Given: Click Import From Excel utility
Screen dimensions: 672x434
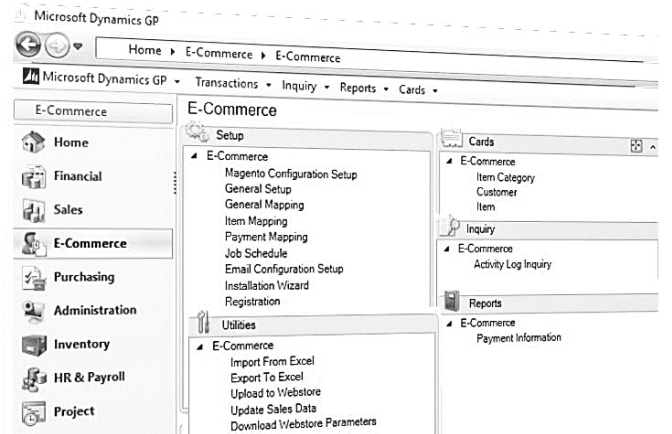Looking at the screenshot, I should (x=272, y=362).
